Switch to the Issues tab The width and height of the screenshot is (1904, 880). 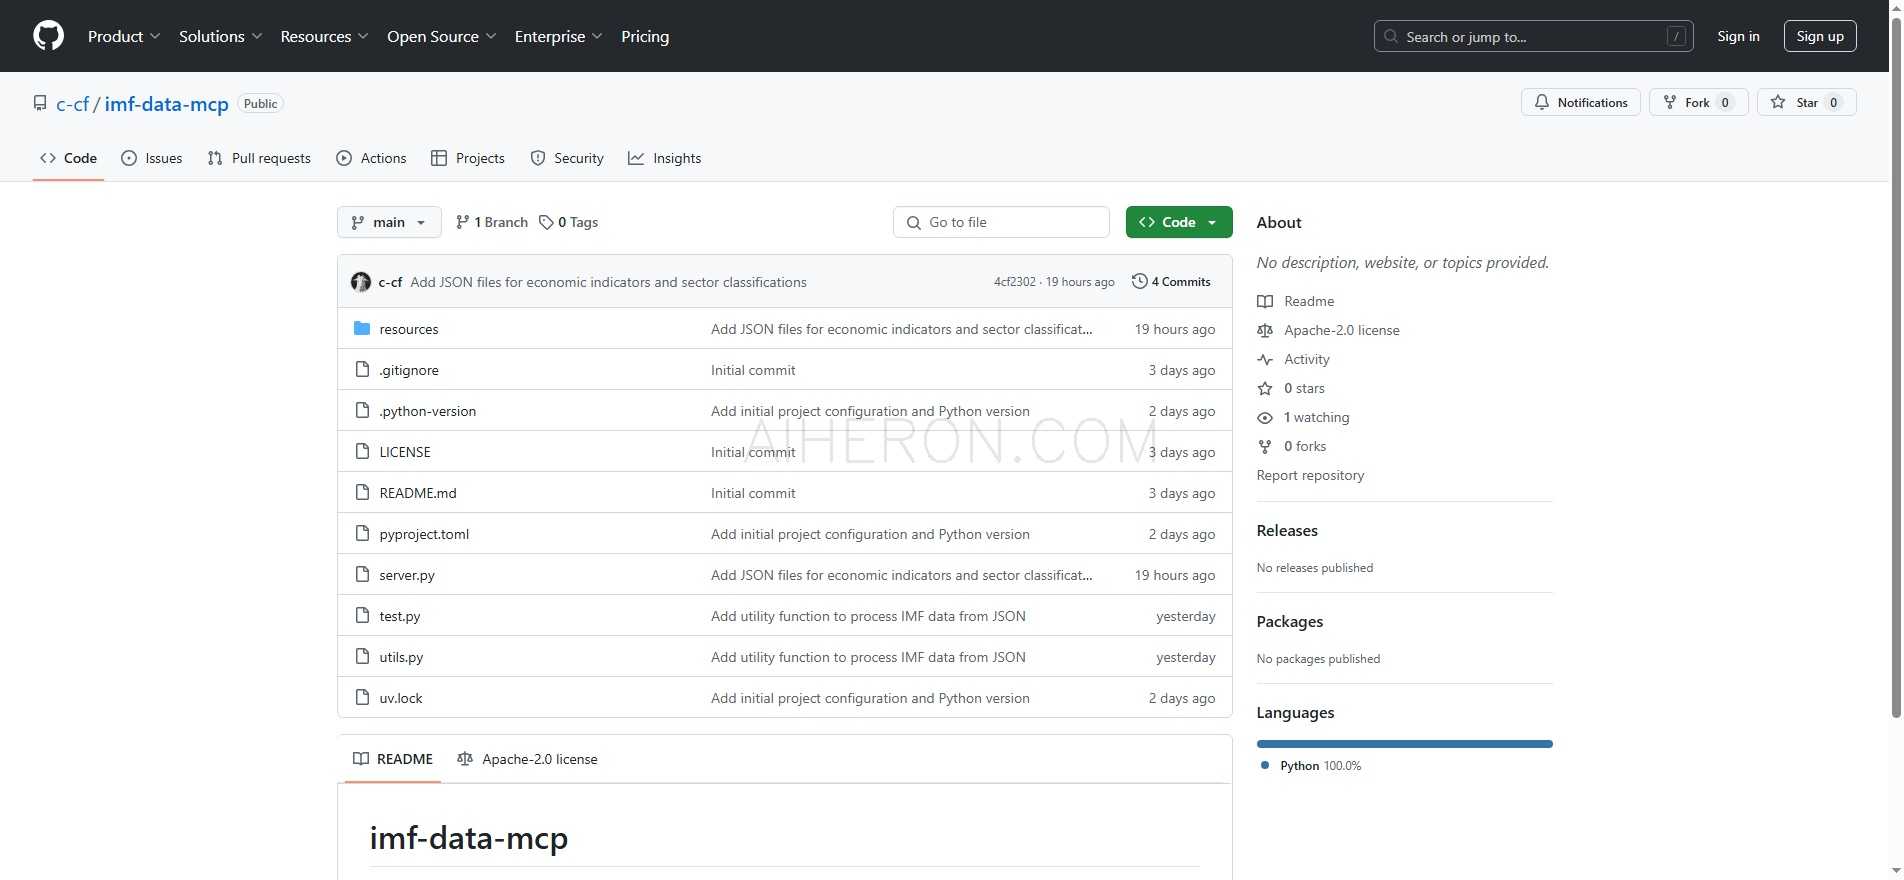pos(152,158)
